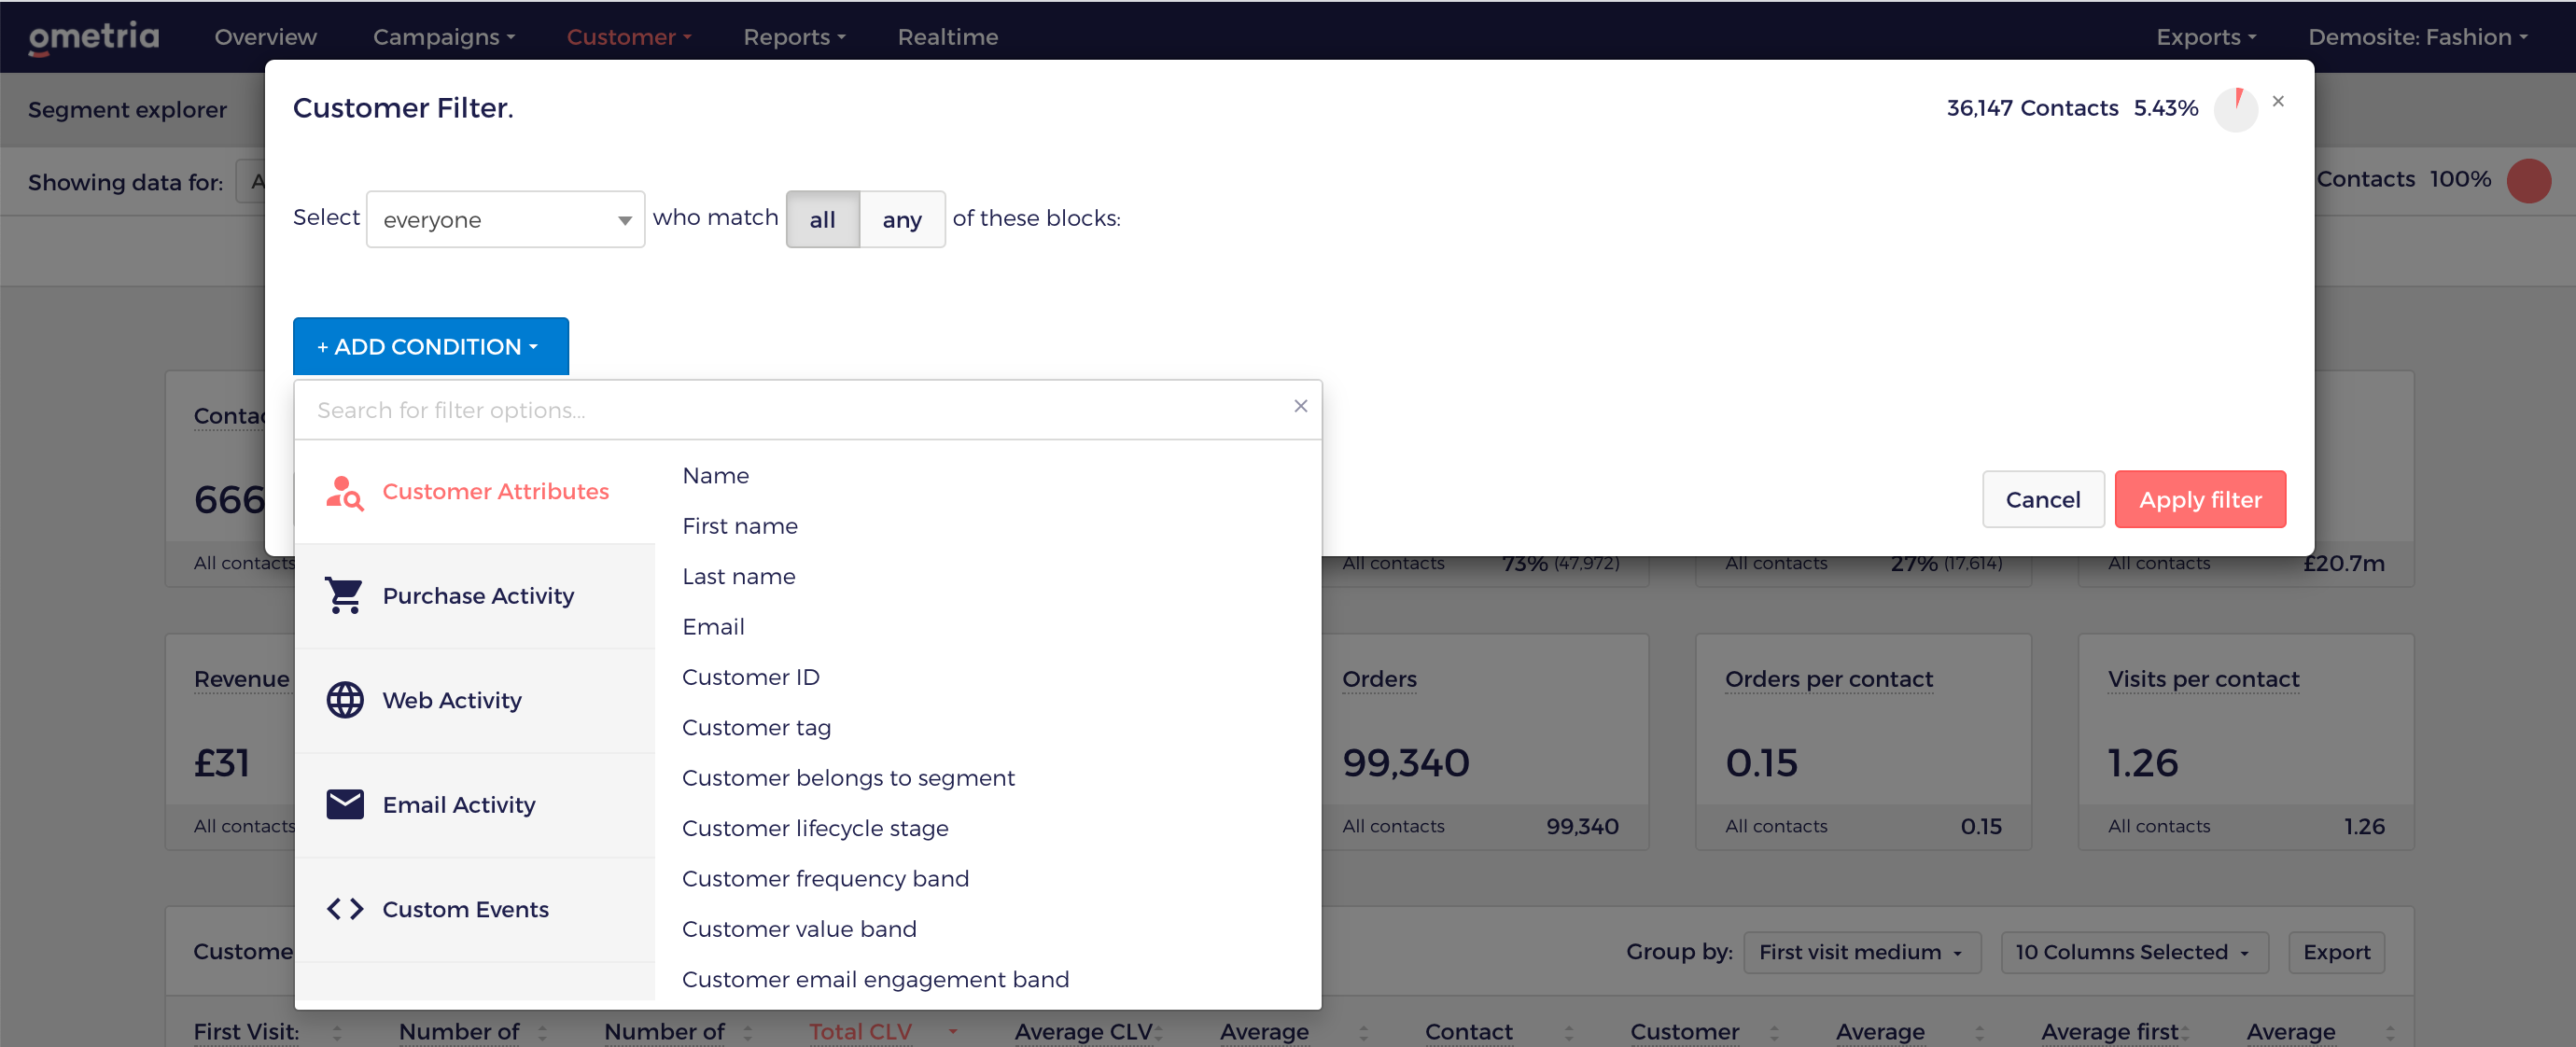
Task: Sort by Total CLV column arrow
Action: pyautogui.click(x=953, y=1031)
